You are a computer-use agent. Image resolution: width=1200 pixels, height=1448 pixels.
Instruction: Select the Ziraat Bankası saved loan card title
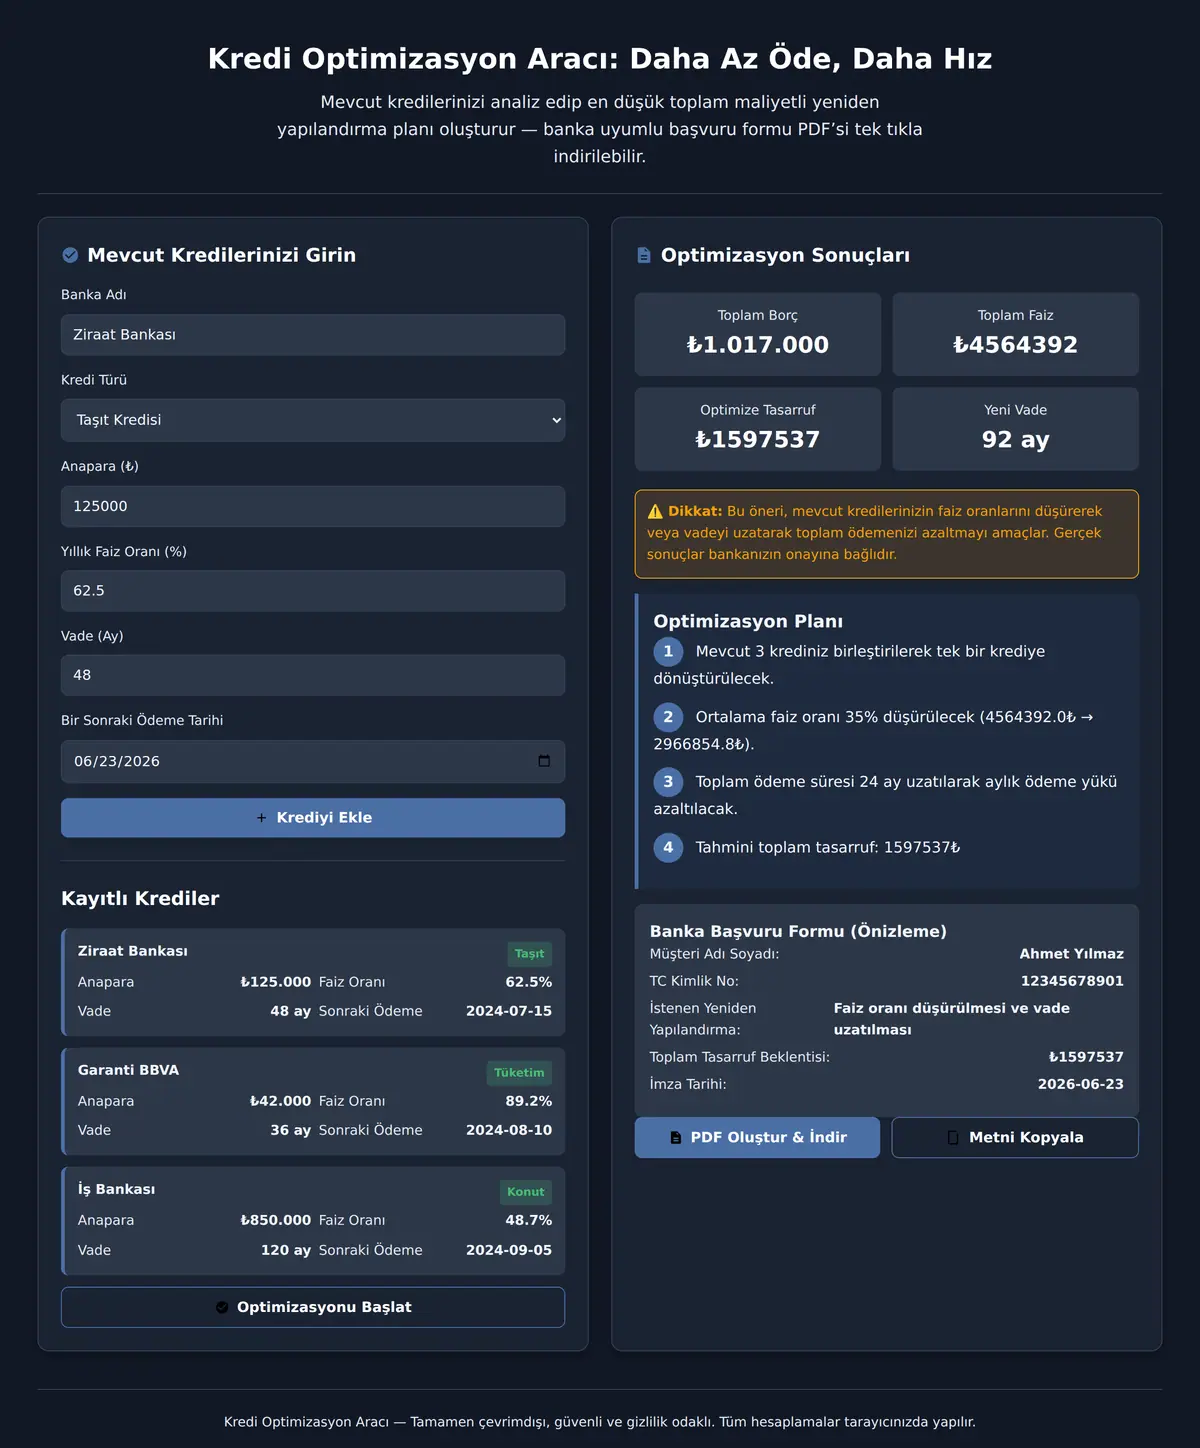click(x=133, y=951)
